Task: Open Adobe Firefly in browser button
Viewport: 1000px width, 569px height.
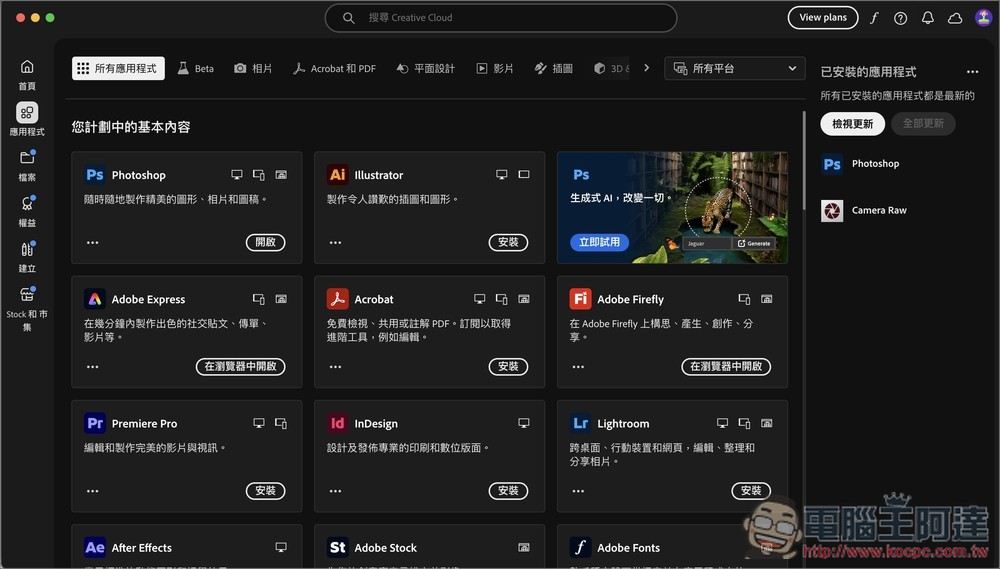Action: click(726, 367)
